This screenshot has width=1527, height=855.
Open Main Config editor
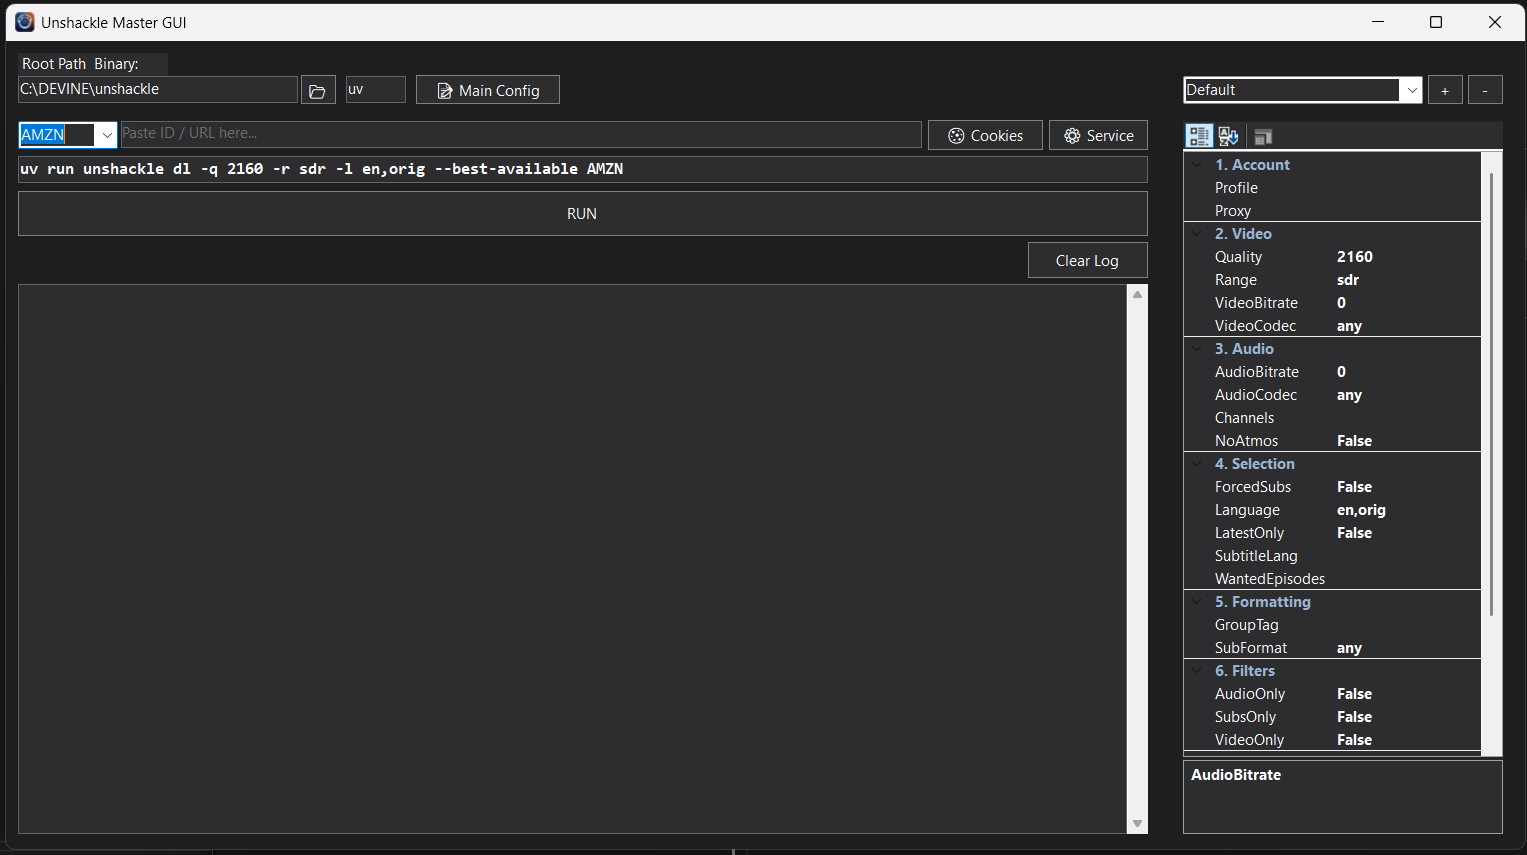(x=487, y=90)
